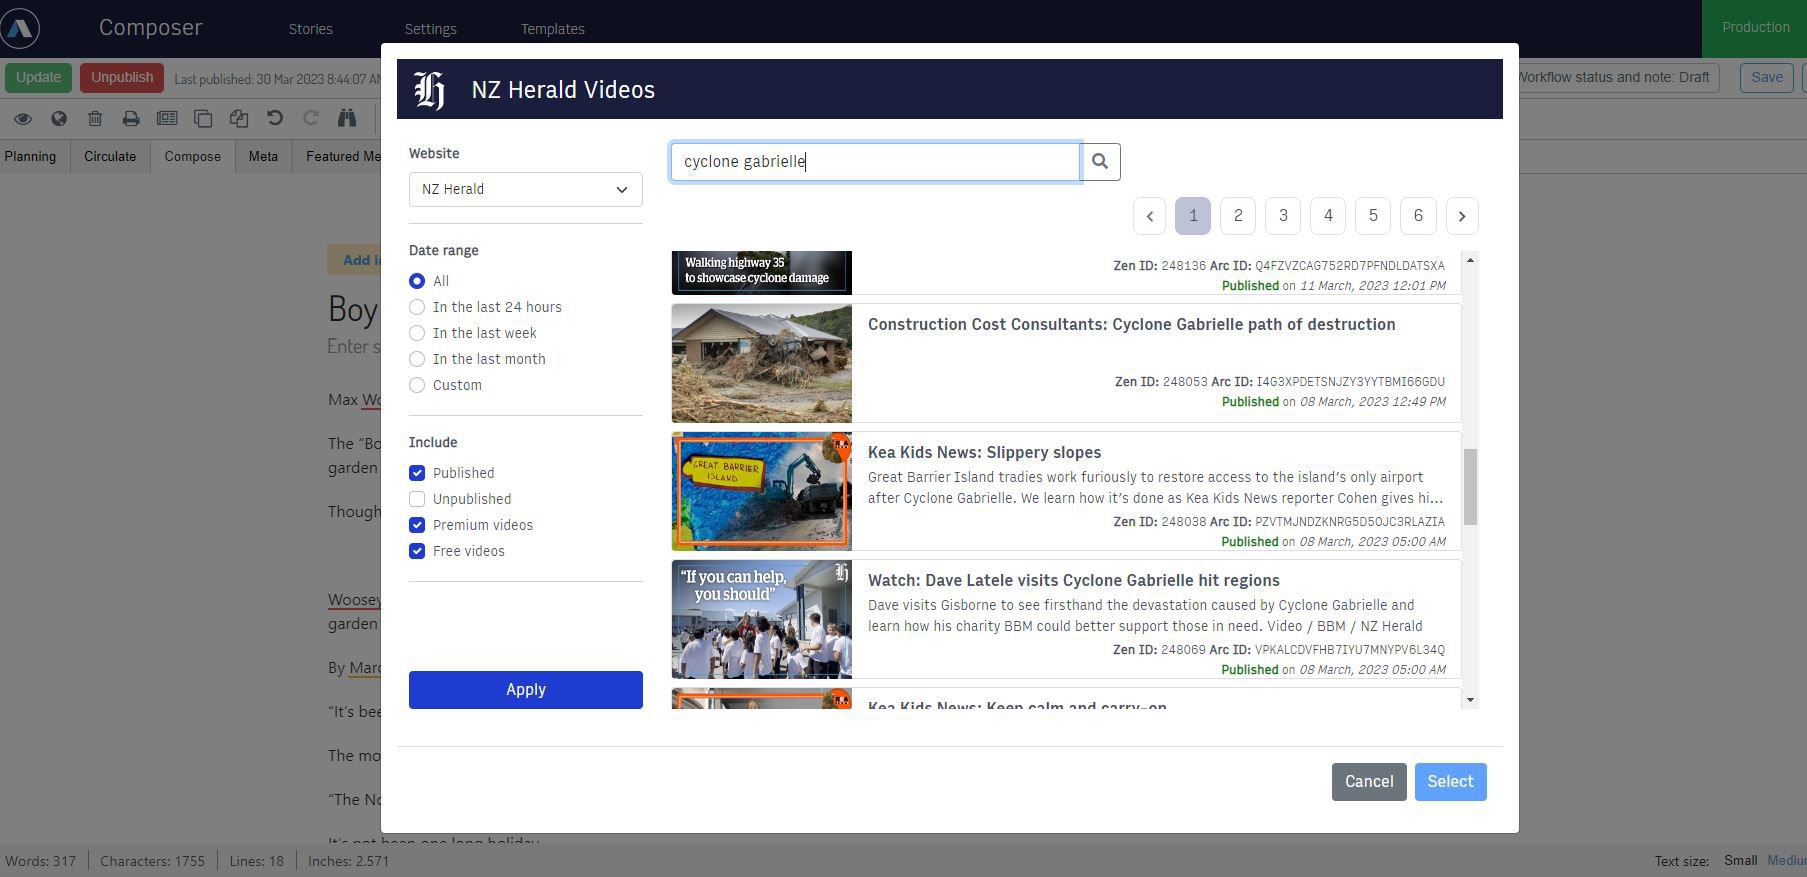The width and height of the screenshot is (1807, 877).
Task: Click the newspaper layout icon
Action: tap(167, 119)
